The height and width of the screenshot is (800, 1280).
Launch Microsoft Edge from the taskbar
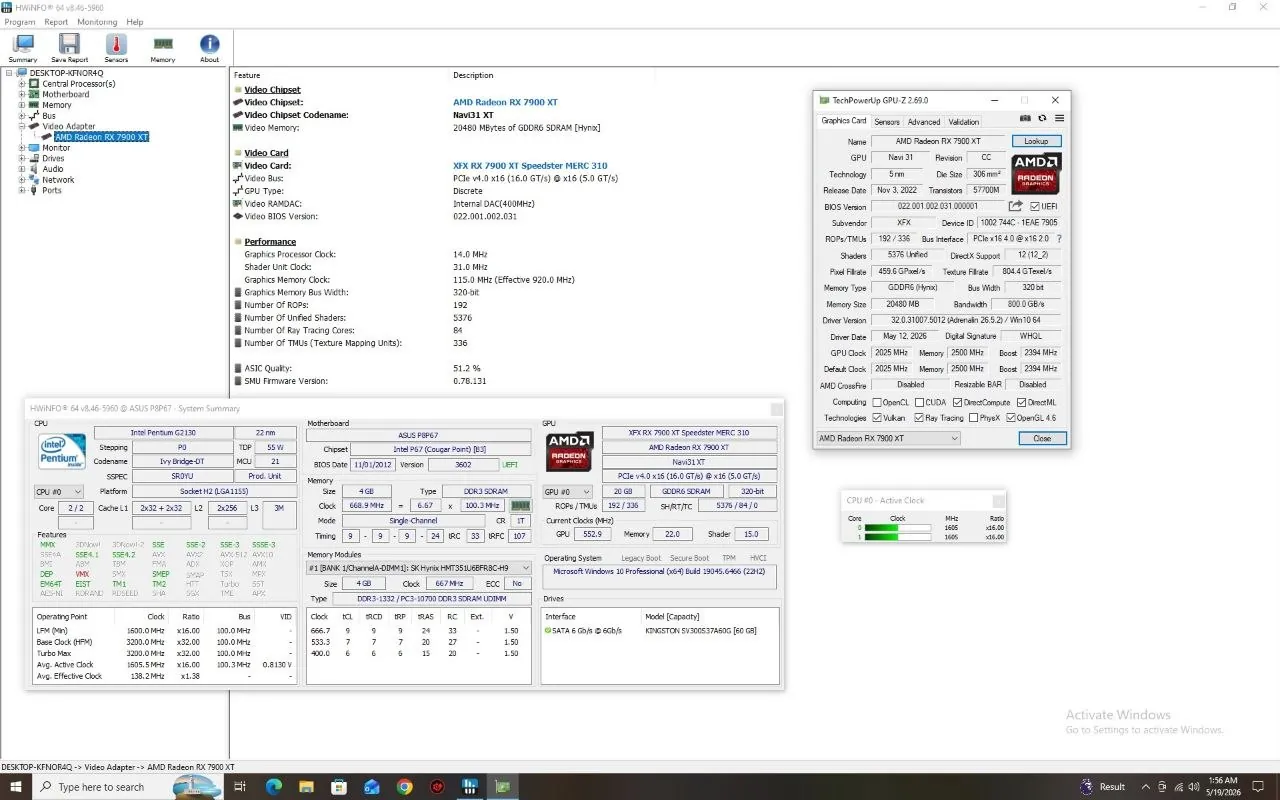coord(273,786)
